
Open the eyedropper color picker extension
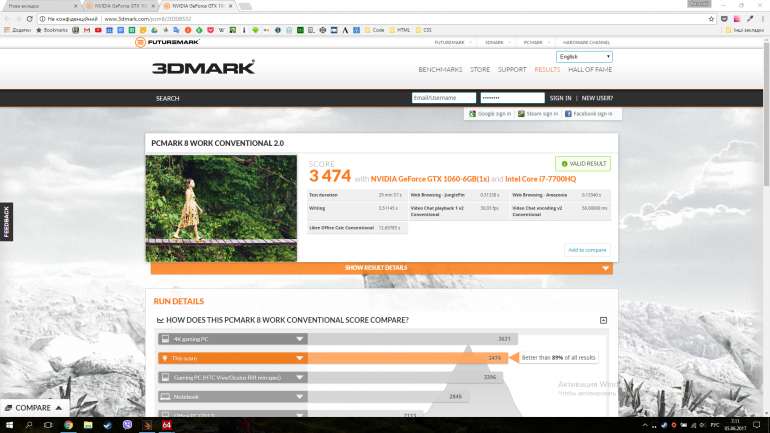[750, 19]
